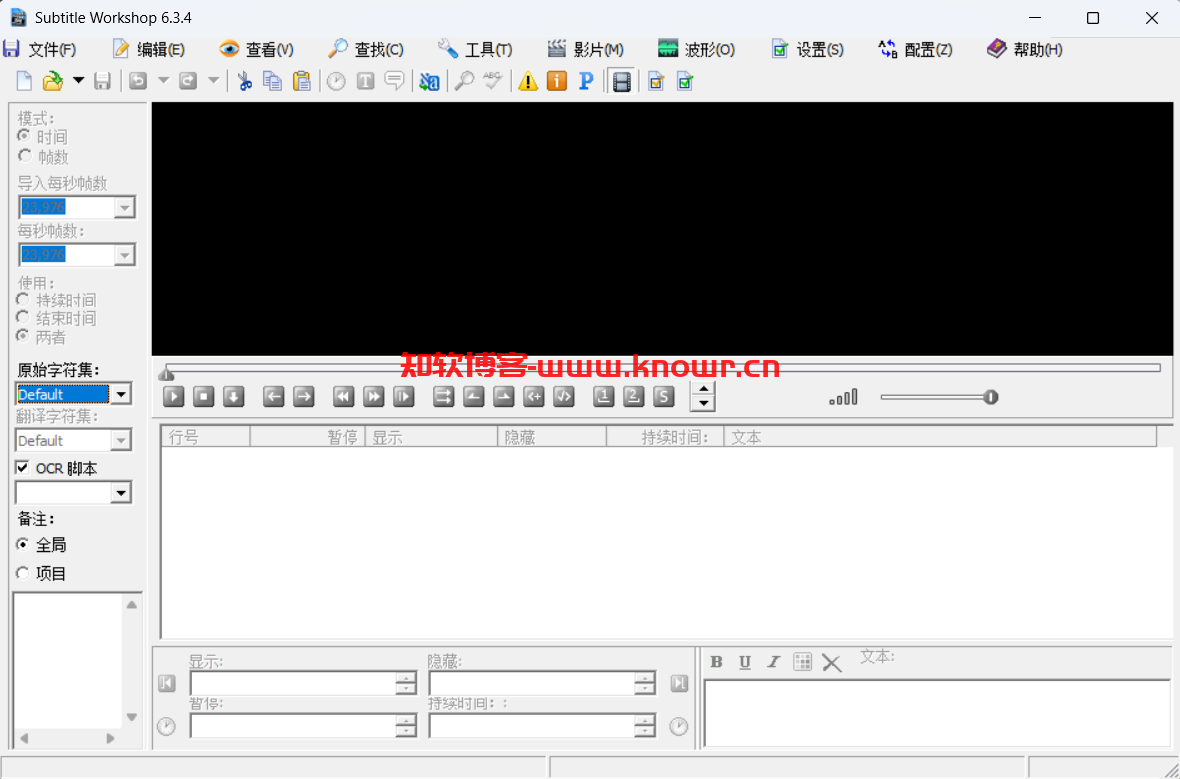The width and height of the screenshot is (1180, 779).
Task: Click the blue P toolbar icon
Action: click(x=585, y=81)
